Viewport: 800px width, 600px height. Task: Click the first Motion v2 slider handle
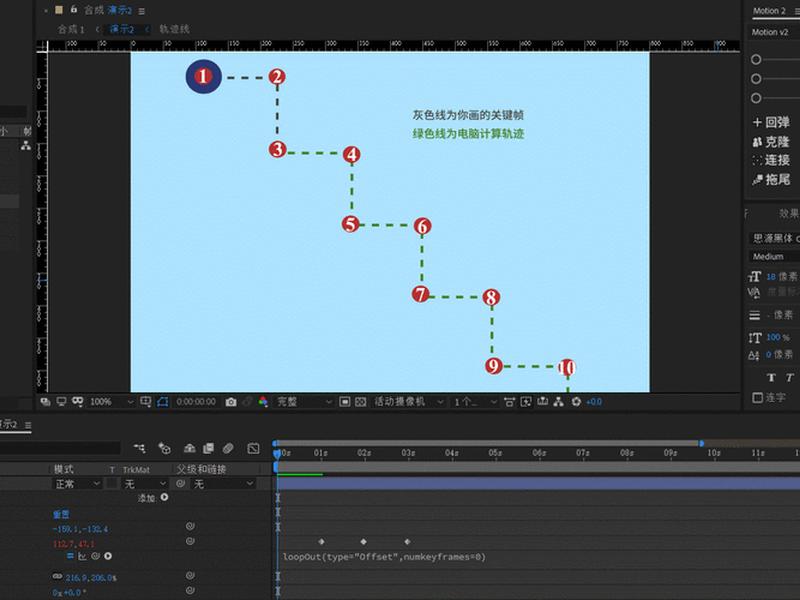[756, 60]
